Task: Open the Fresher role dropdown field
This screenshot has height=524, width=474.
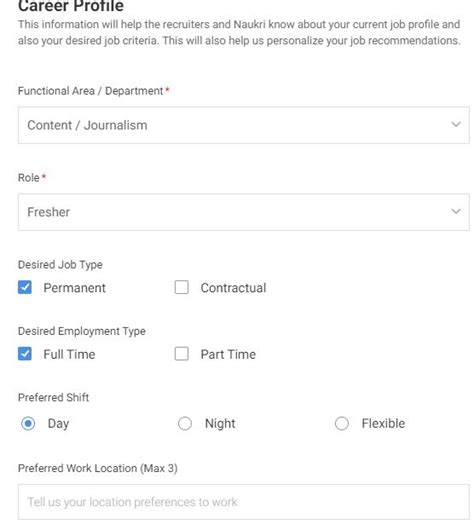Action: [x=244, y=212]
